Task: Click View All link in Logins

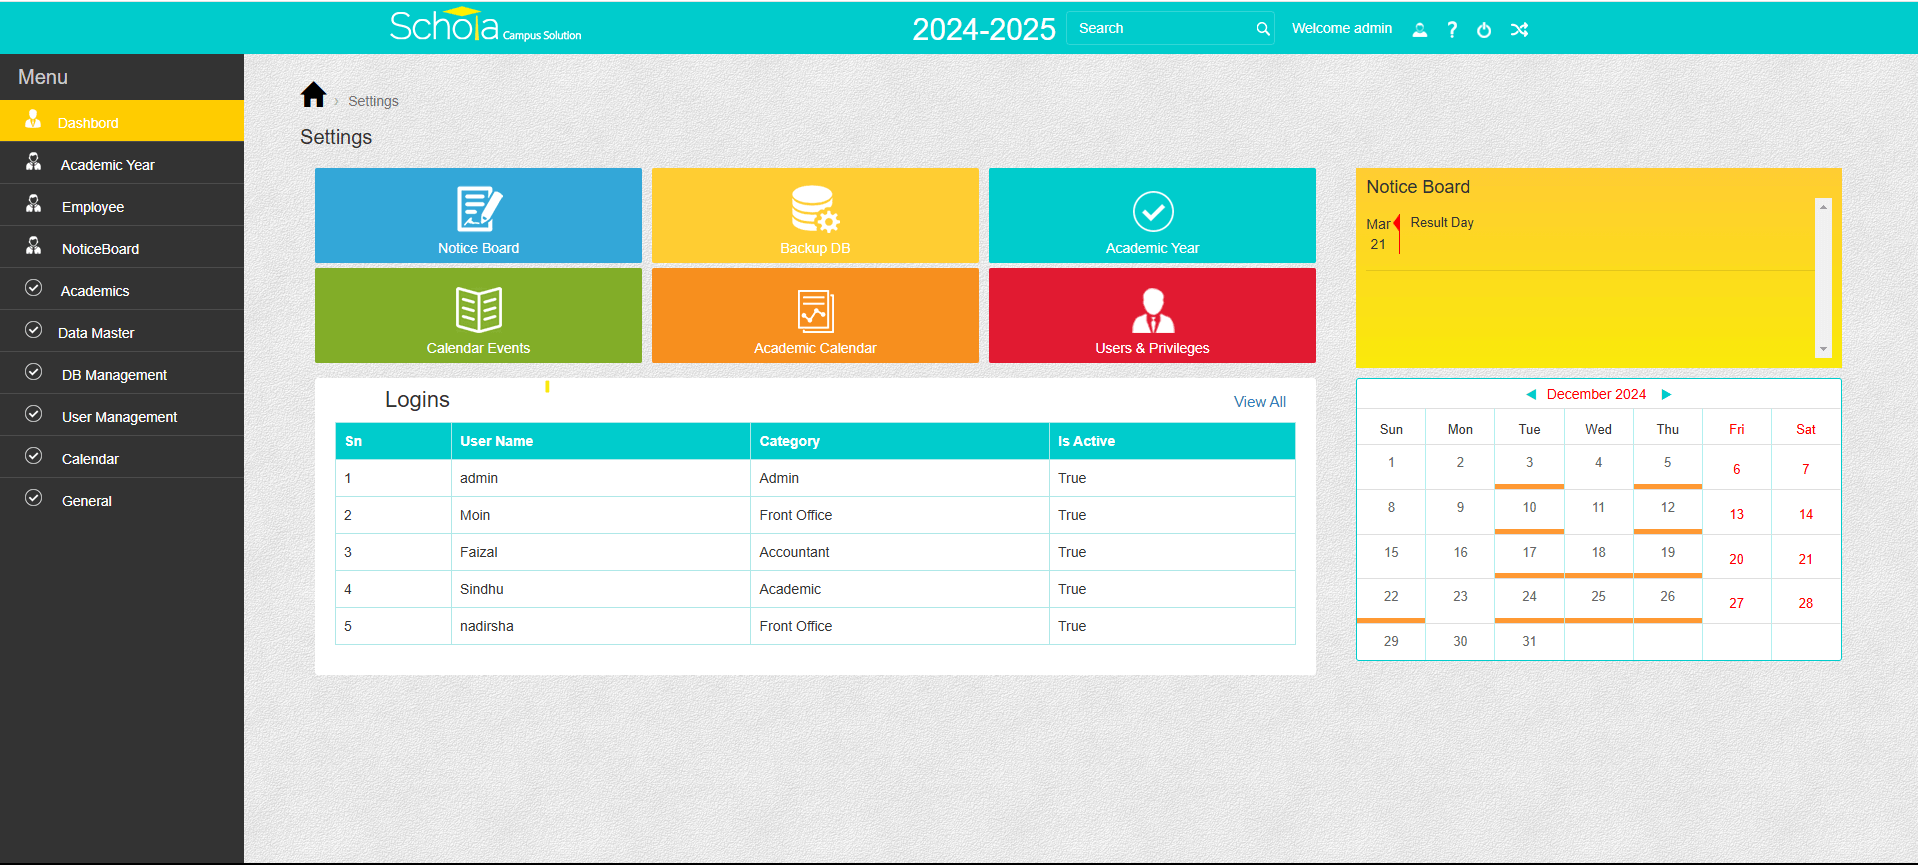Action: pos(1260,402)
